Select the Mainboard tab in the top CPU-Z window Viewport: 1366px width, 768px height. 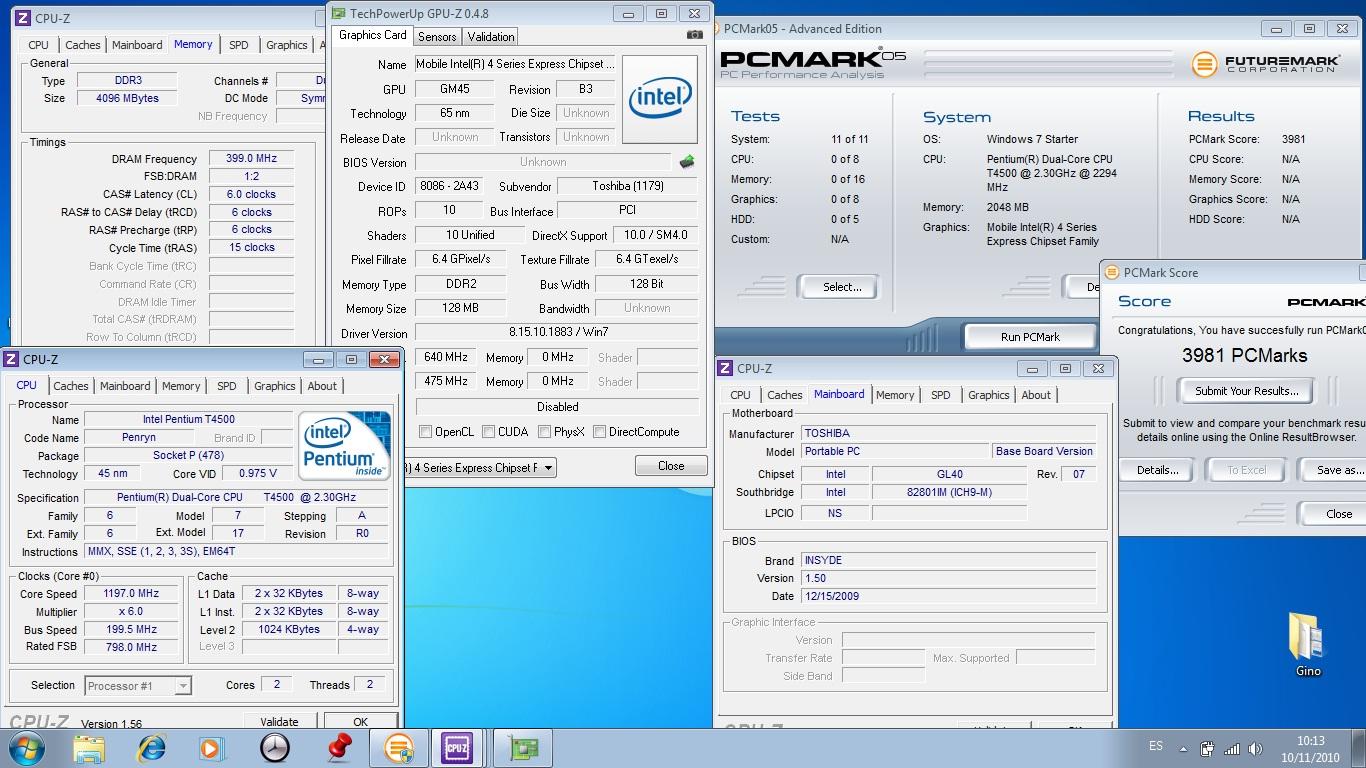tap(137, 45)
